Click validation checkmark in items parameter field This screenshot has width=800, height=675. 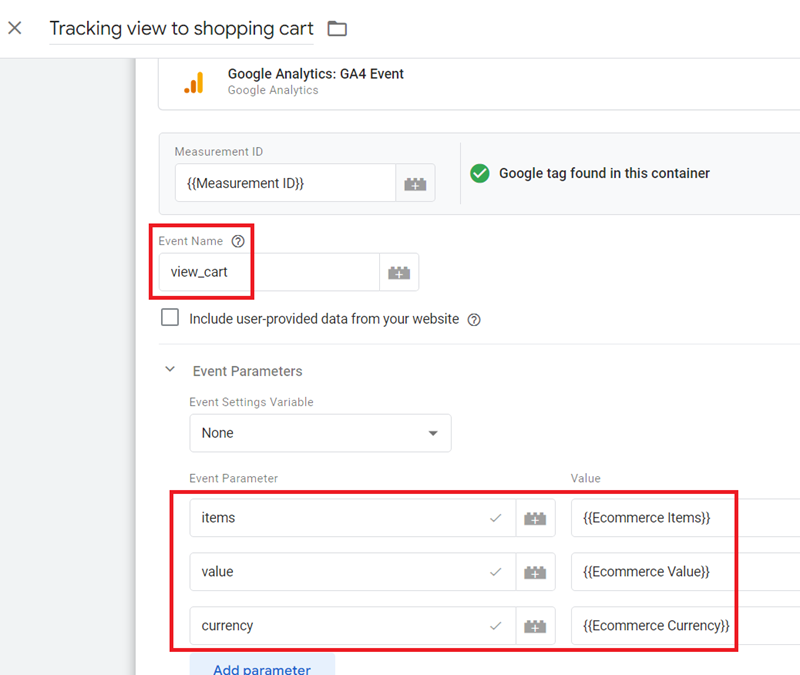point(498,518)
